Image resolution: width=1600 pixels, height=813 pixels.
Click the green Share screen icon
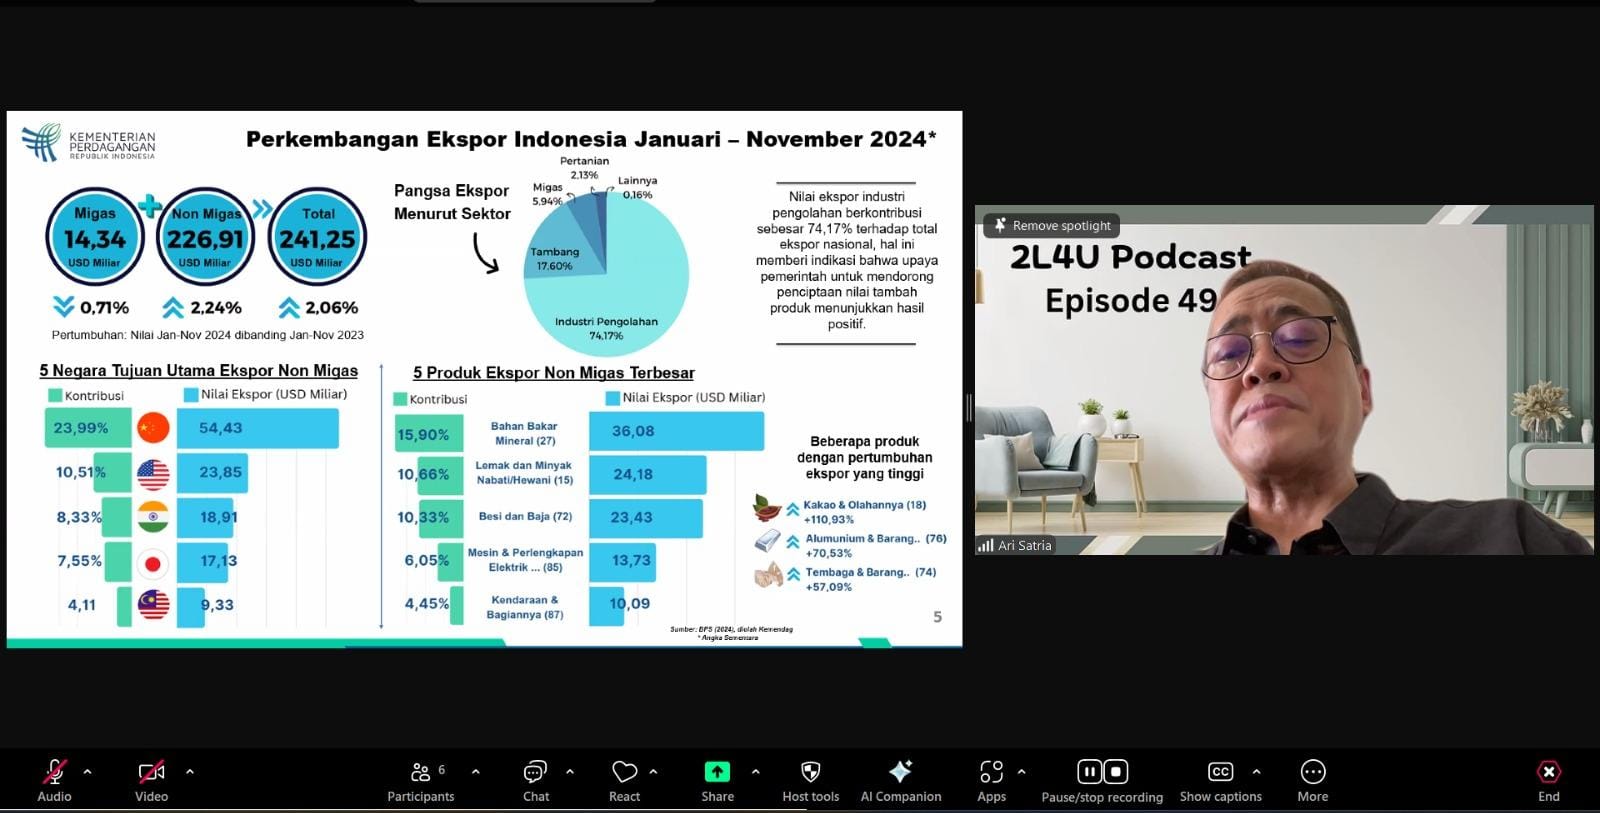point(717,772)
